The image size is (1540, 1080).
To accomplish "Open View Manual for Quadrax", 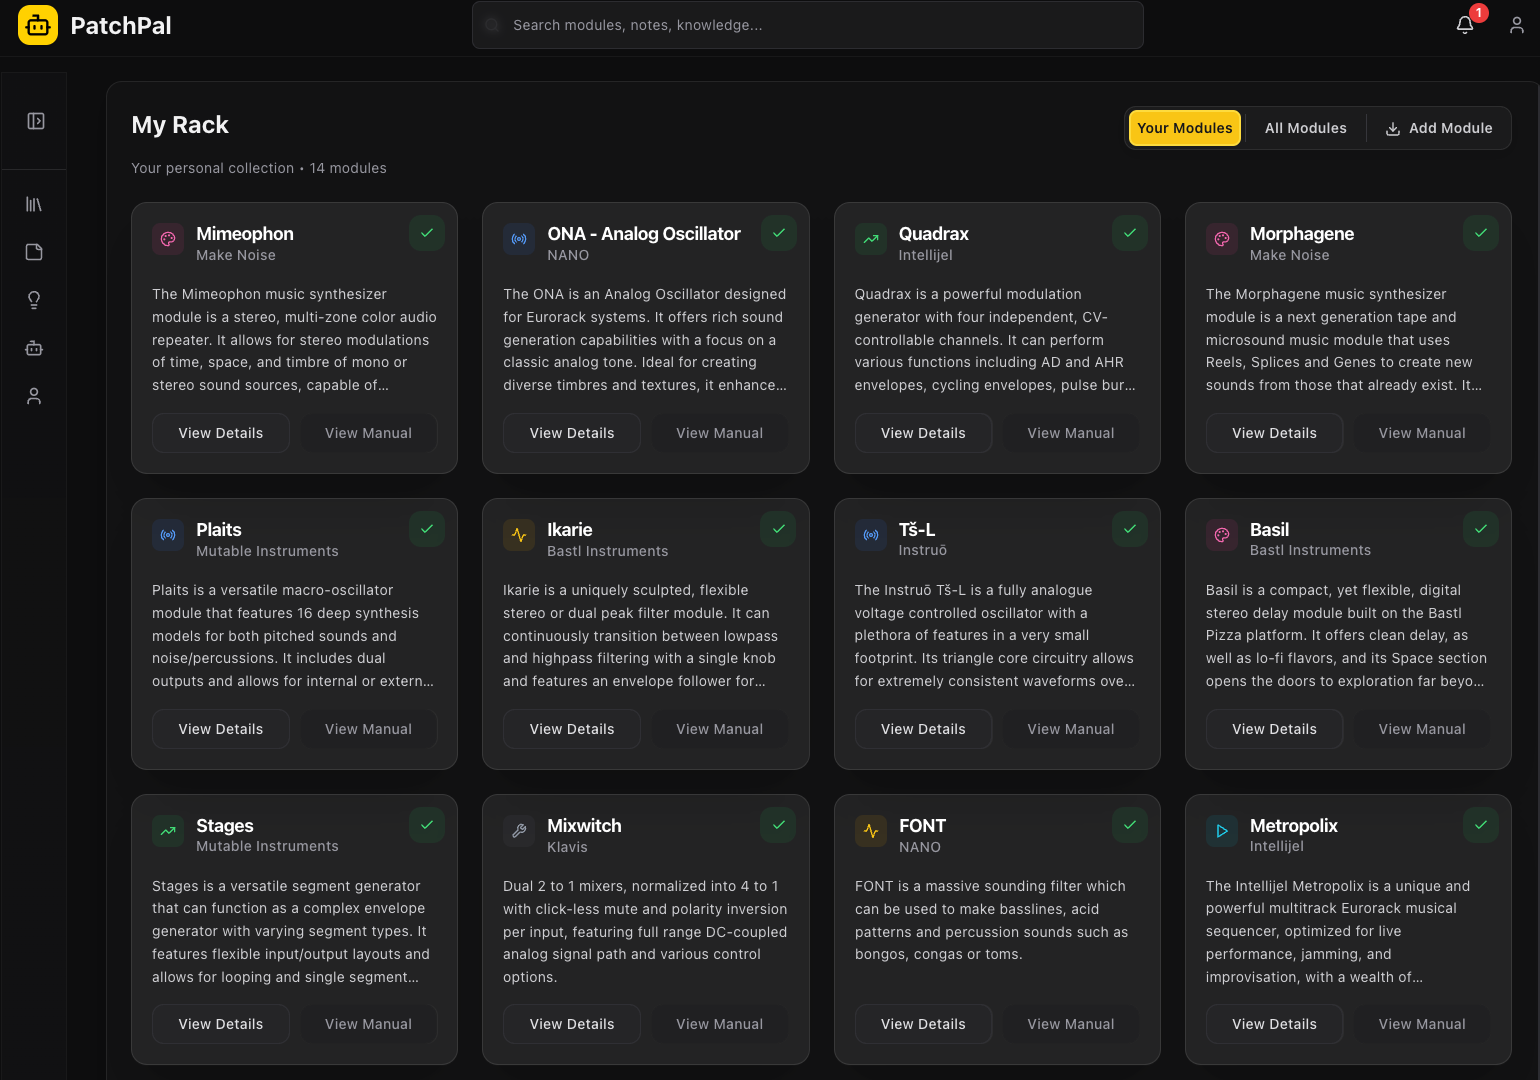I will coord(1071,433).
